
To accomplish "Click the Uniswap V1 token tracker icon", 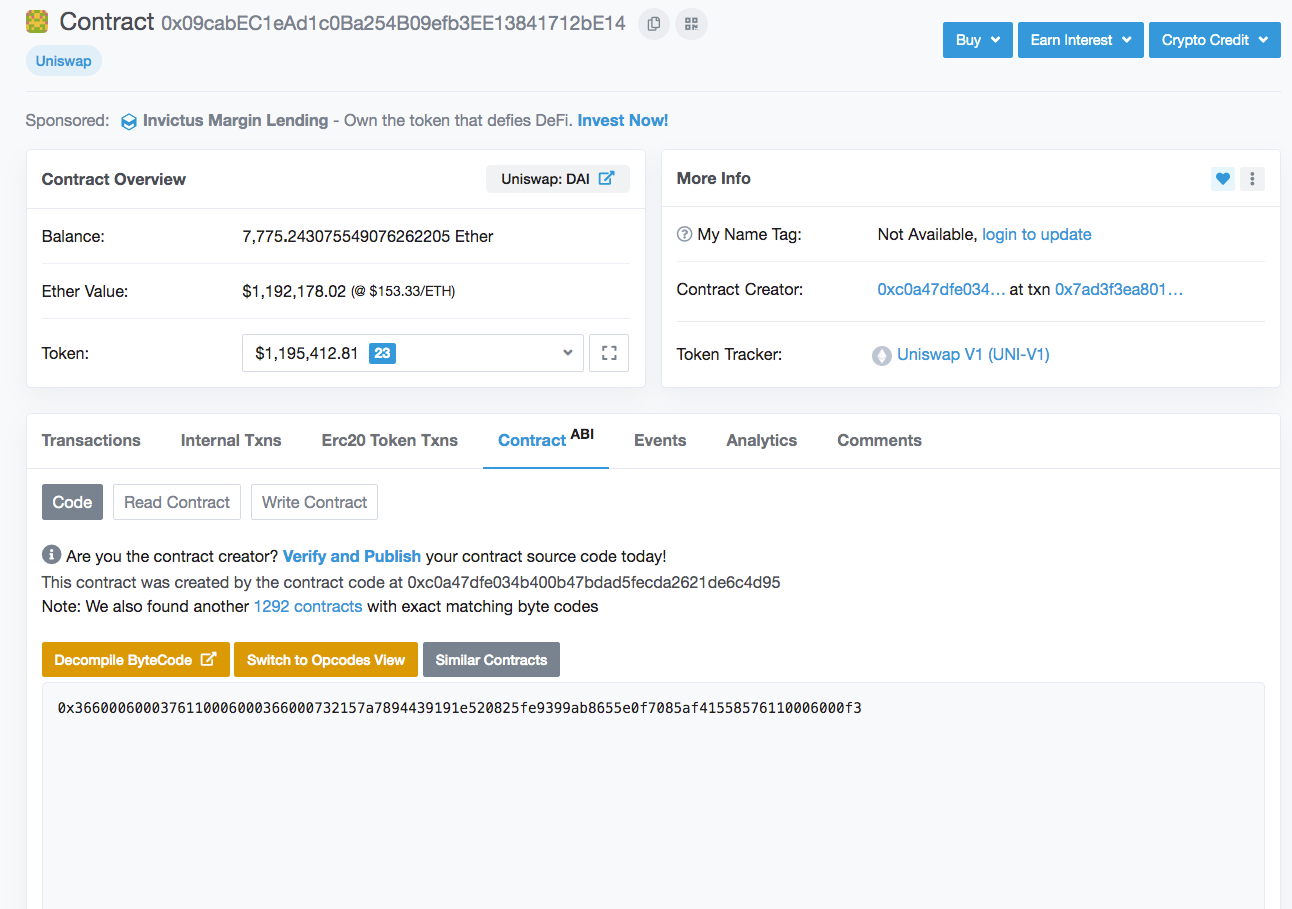I will (x=882, y=355).
